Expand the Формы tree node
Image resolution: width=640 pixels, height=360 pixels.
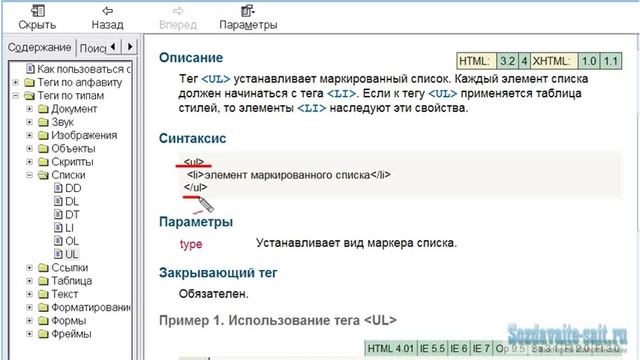(29, 321)
